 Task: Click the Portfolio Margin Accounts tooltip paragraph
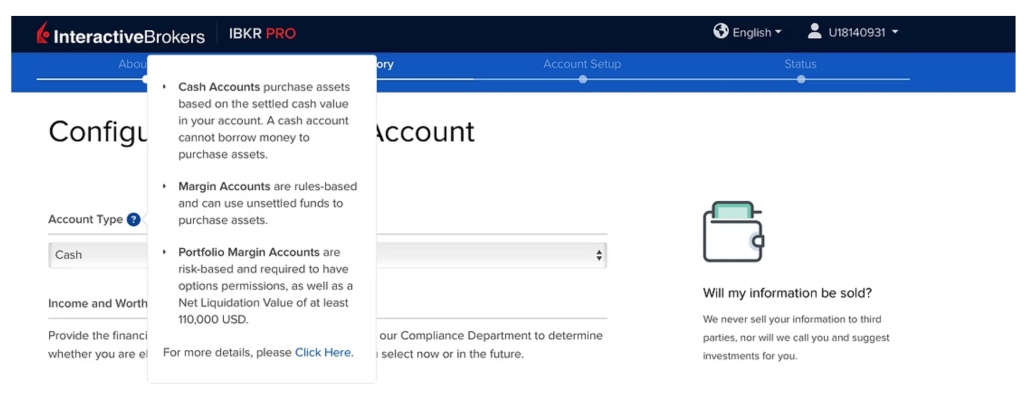click(x=266, y=286)
